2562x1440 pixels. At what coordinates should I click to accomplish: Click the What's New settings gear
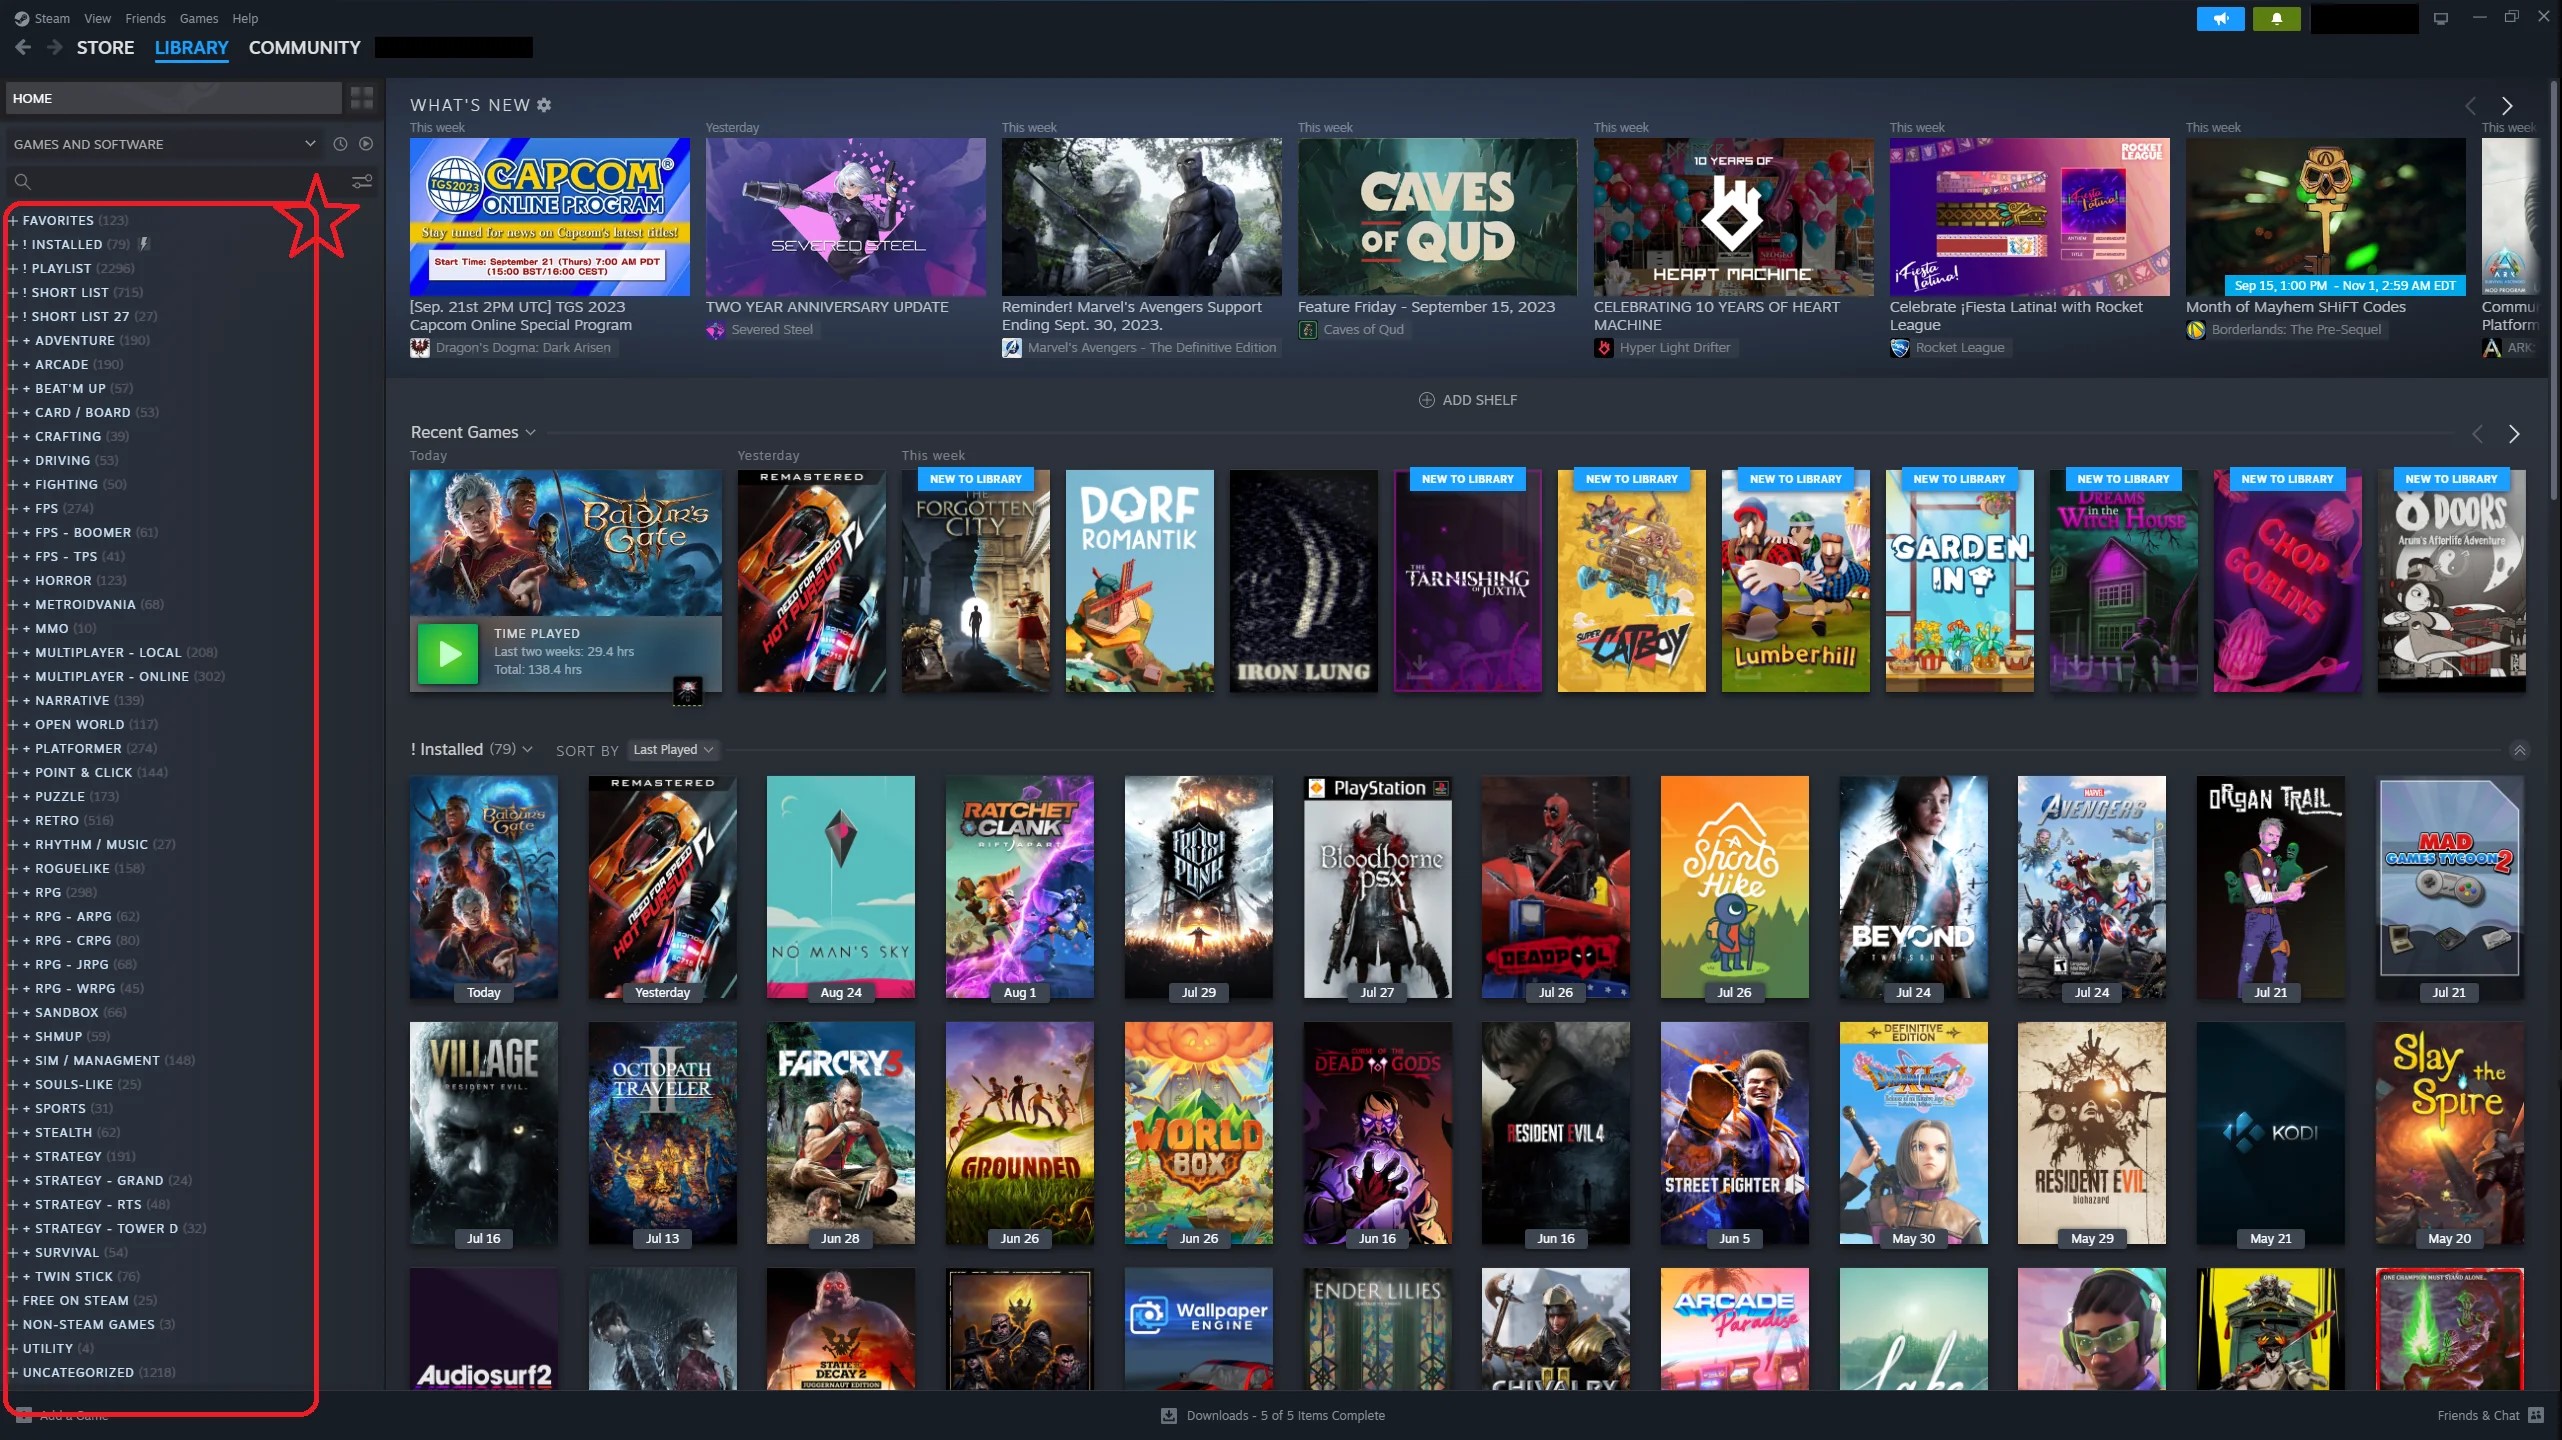(544, 105)
